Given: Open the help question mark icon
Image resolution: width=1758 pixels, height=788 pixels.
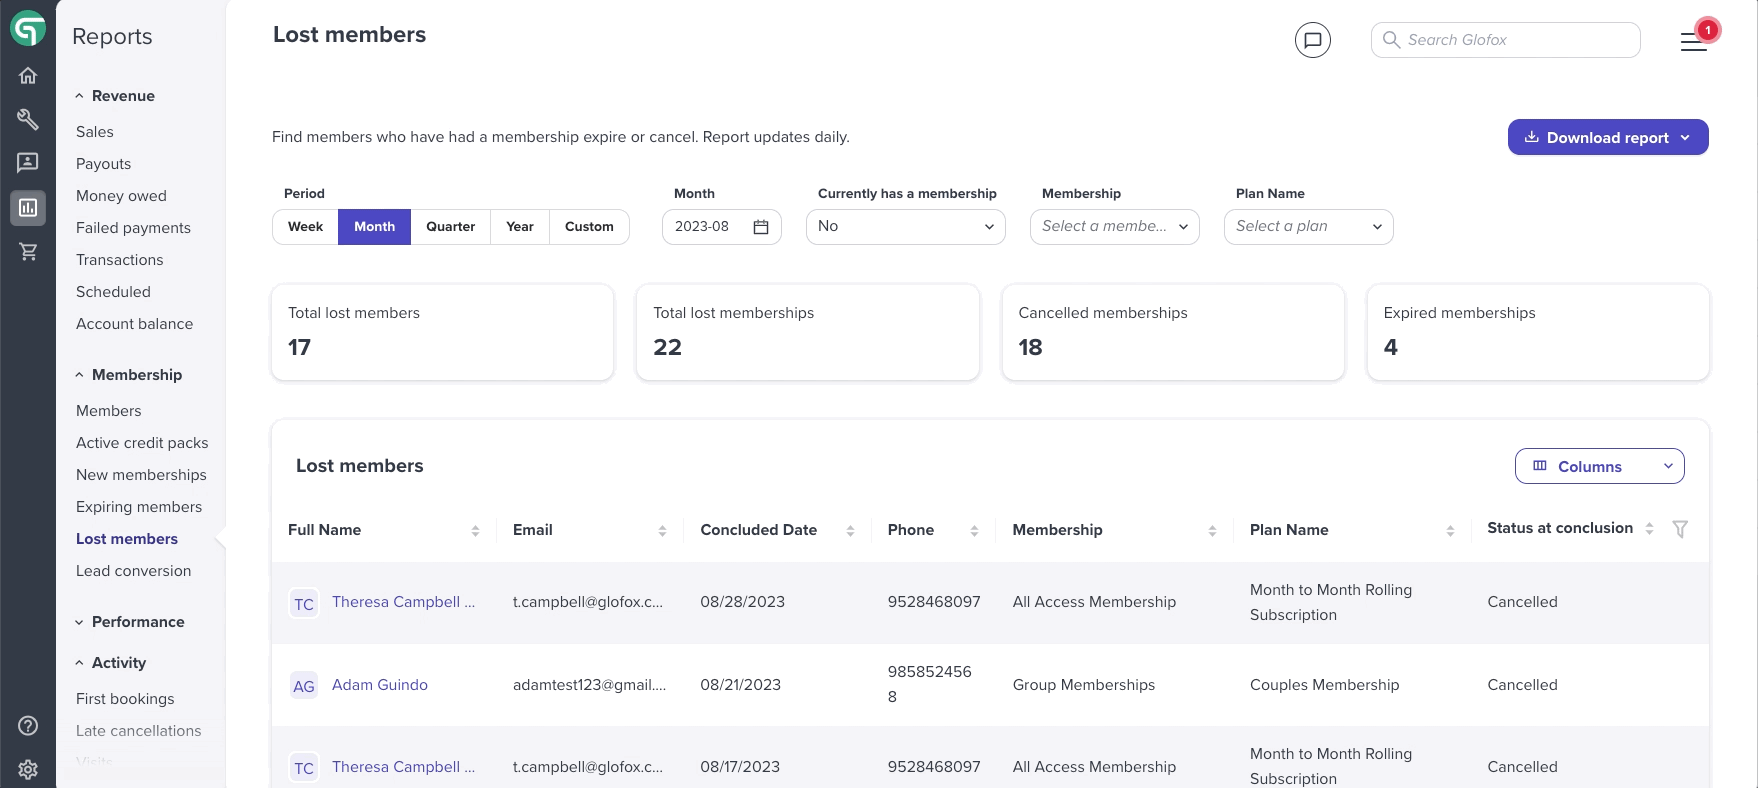Looking at the screenshot, I should tap(28, 726).
